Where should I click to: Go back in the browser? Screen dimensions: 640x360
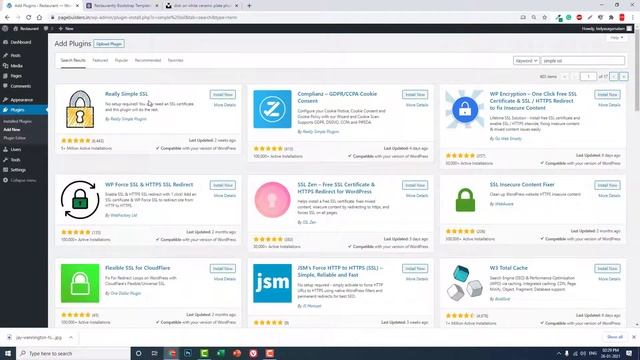pyautogui.click(x=7, y=18)
